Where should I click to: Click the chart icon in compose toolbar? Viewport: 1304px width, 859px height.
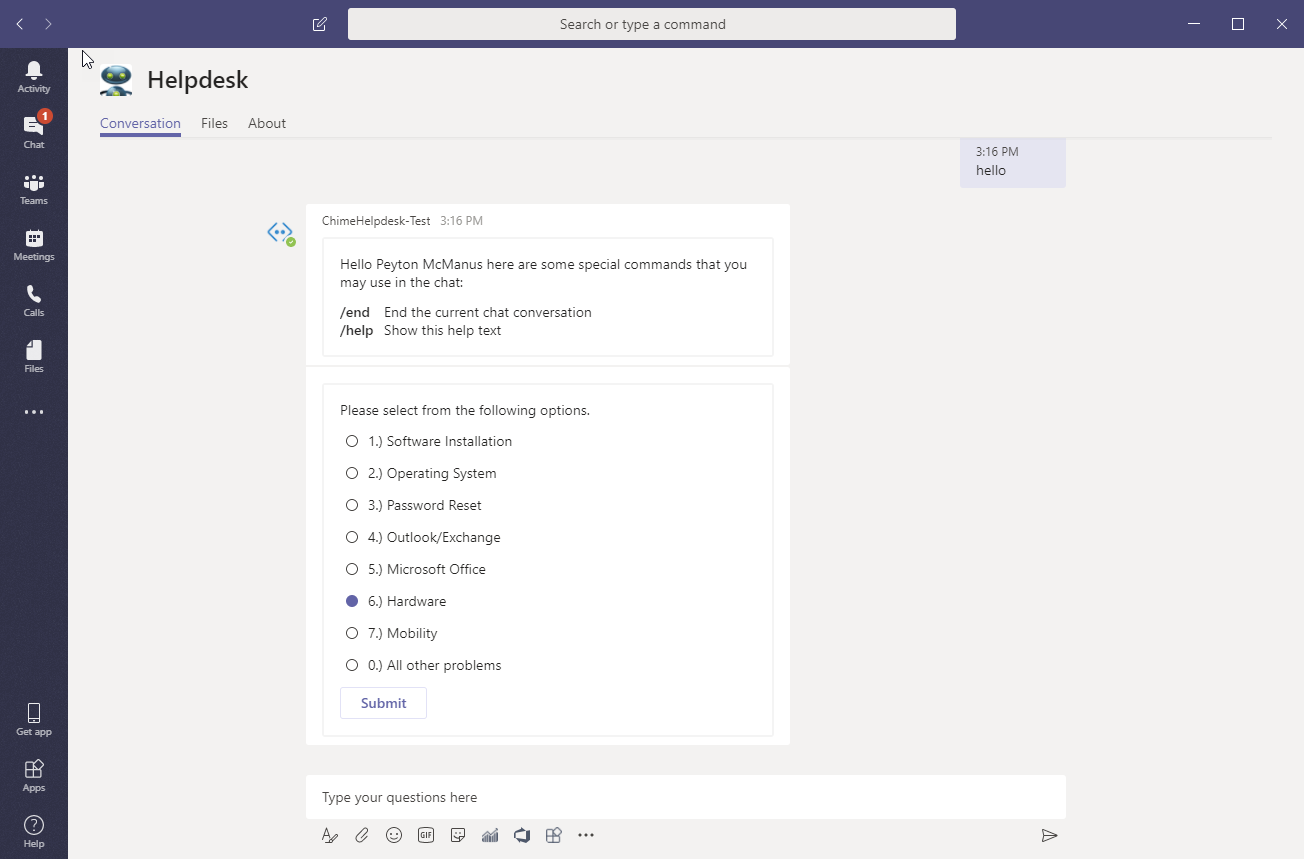pos(490,835)
